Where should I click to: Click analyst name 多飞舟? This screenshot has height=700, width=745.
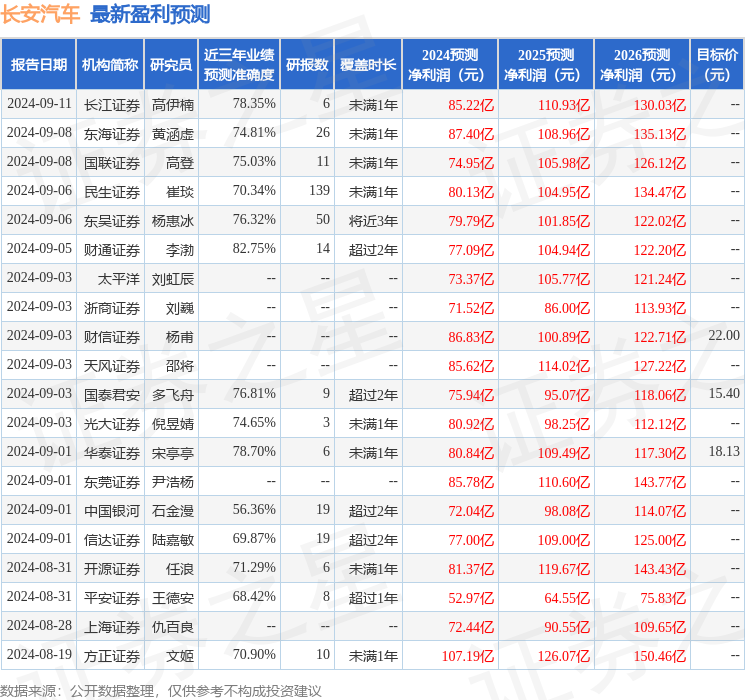(173, 394)
